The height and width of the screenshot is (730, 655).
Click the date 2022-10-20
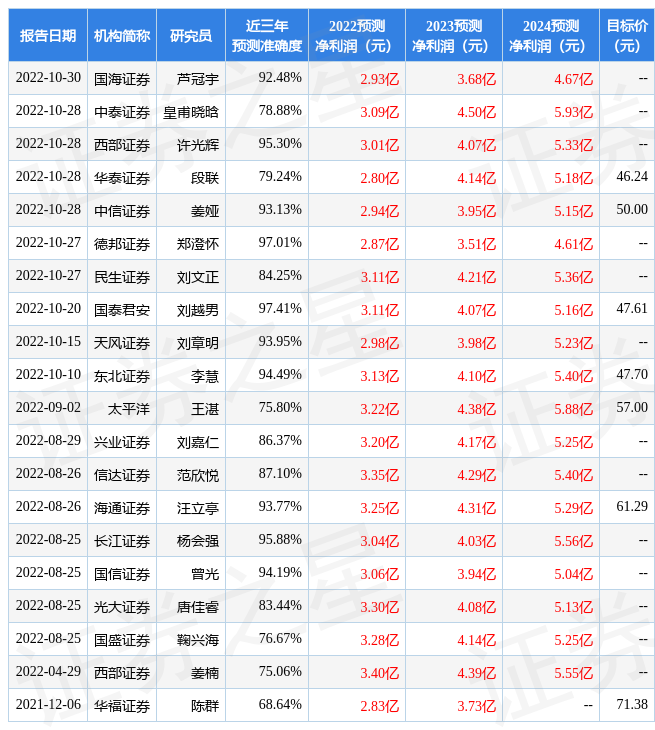click(48, 309)
